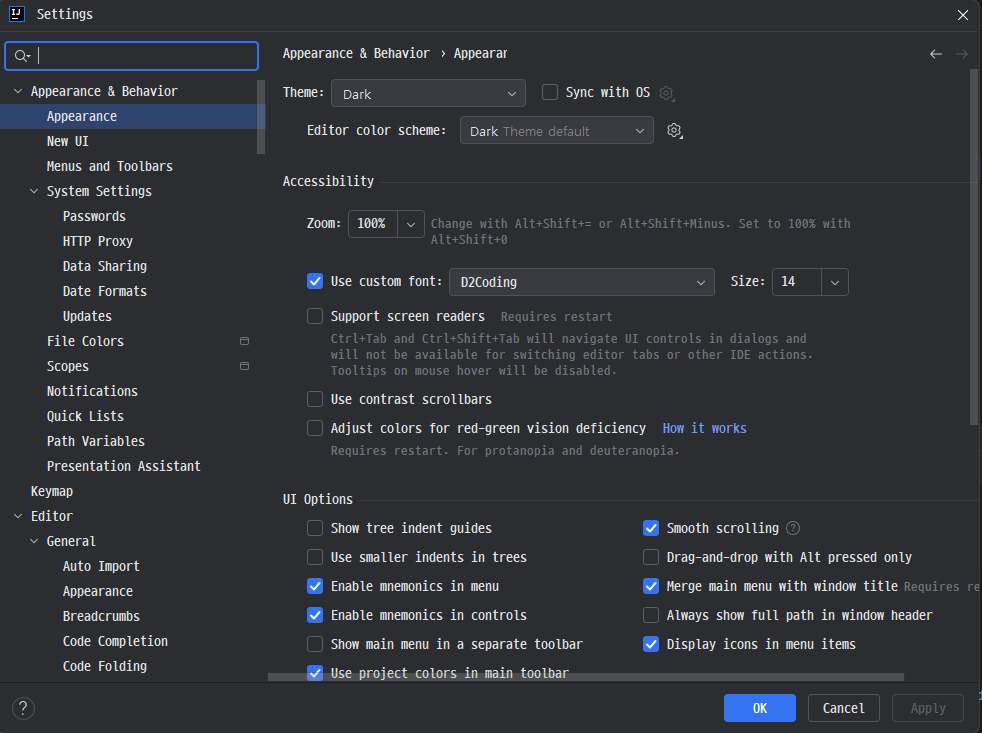Viewport: 982px width, 733px height.
Task: Check Show main menu in separate toolbar
Action: click(315, 644)
